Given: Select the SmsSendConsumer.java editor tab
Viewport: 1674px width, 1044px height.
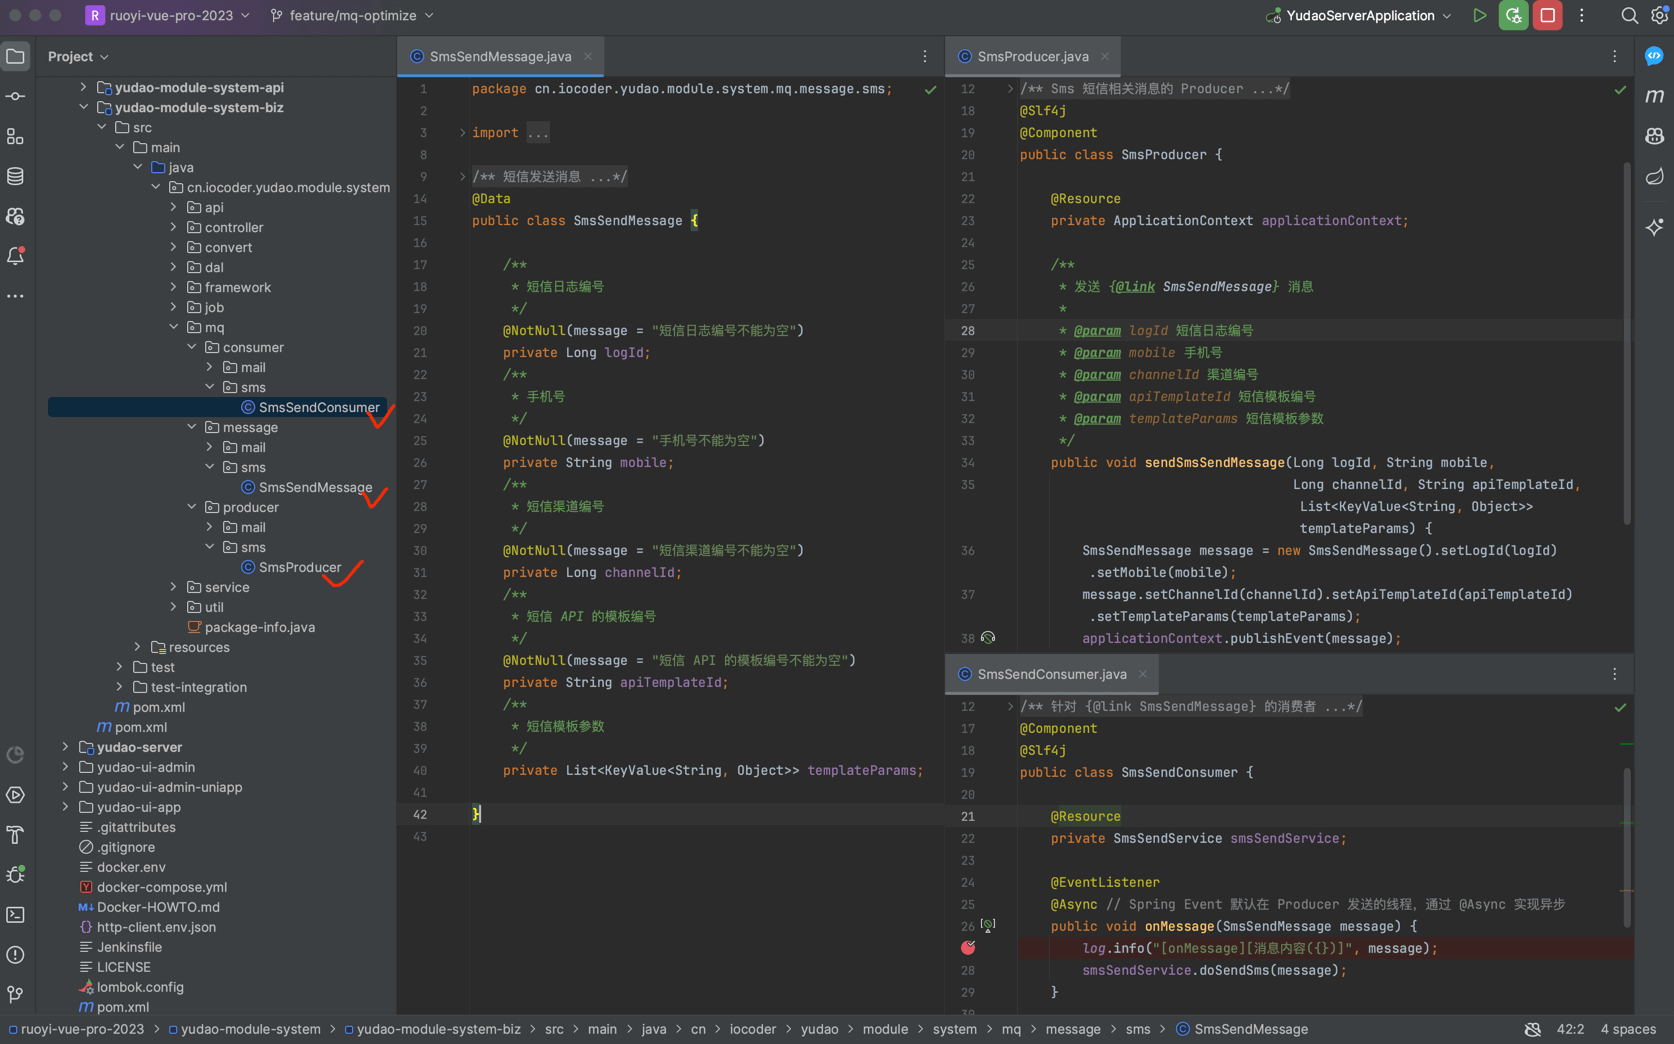Looking at the screenshot, I should (x=1051, y=675).
